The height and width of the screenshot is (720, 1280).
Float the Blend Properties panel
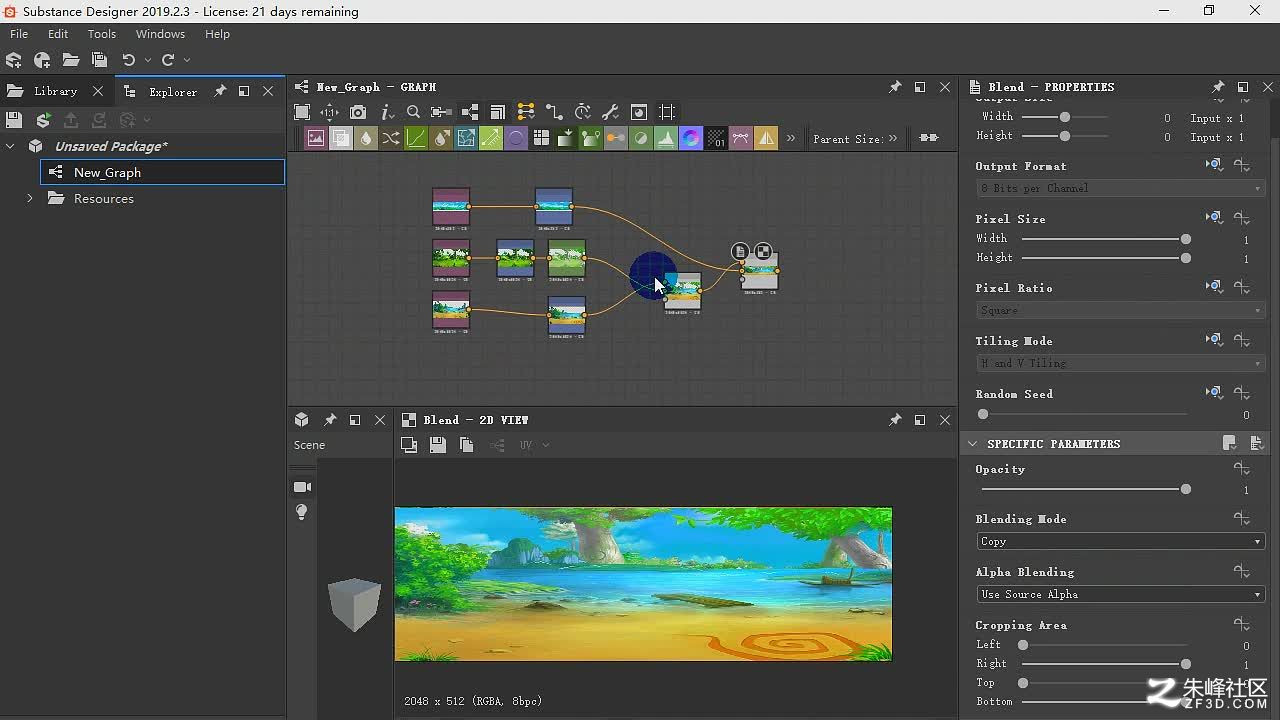click(1243, 87)
